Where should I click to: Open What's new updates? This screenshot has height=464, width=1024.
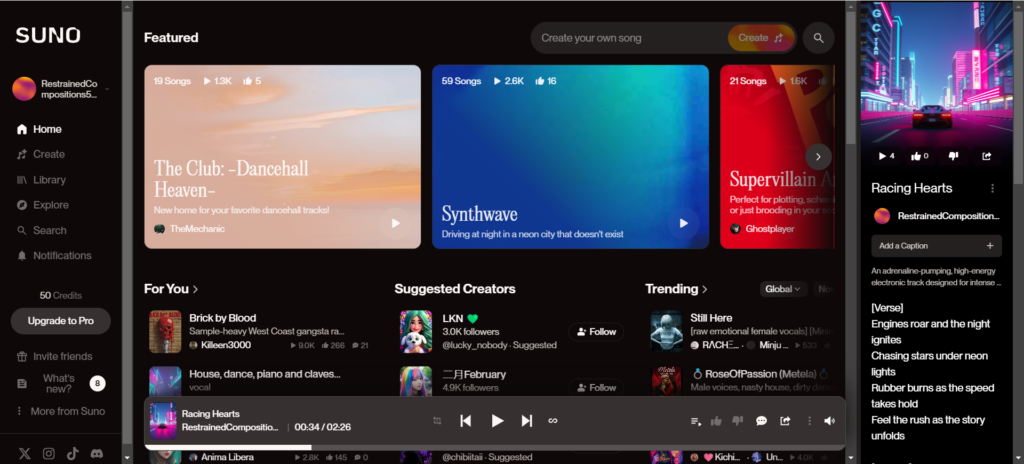pyautogui.click(x=60, y=384)
